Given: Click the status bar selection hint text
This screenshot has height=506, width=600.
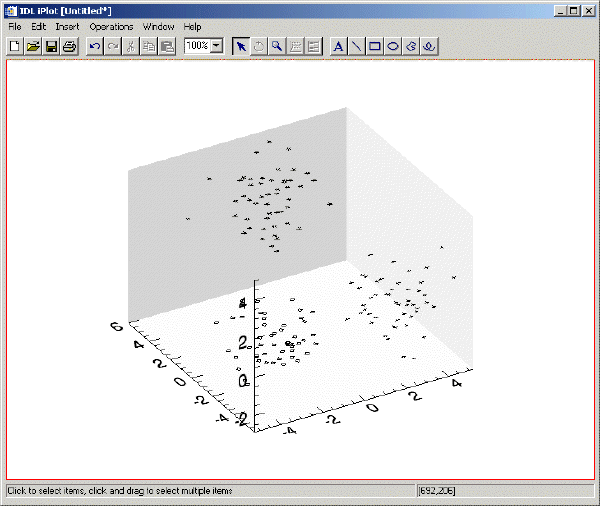Looking at the screenshot, I should (120, 491).
